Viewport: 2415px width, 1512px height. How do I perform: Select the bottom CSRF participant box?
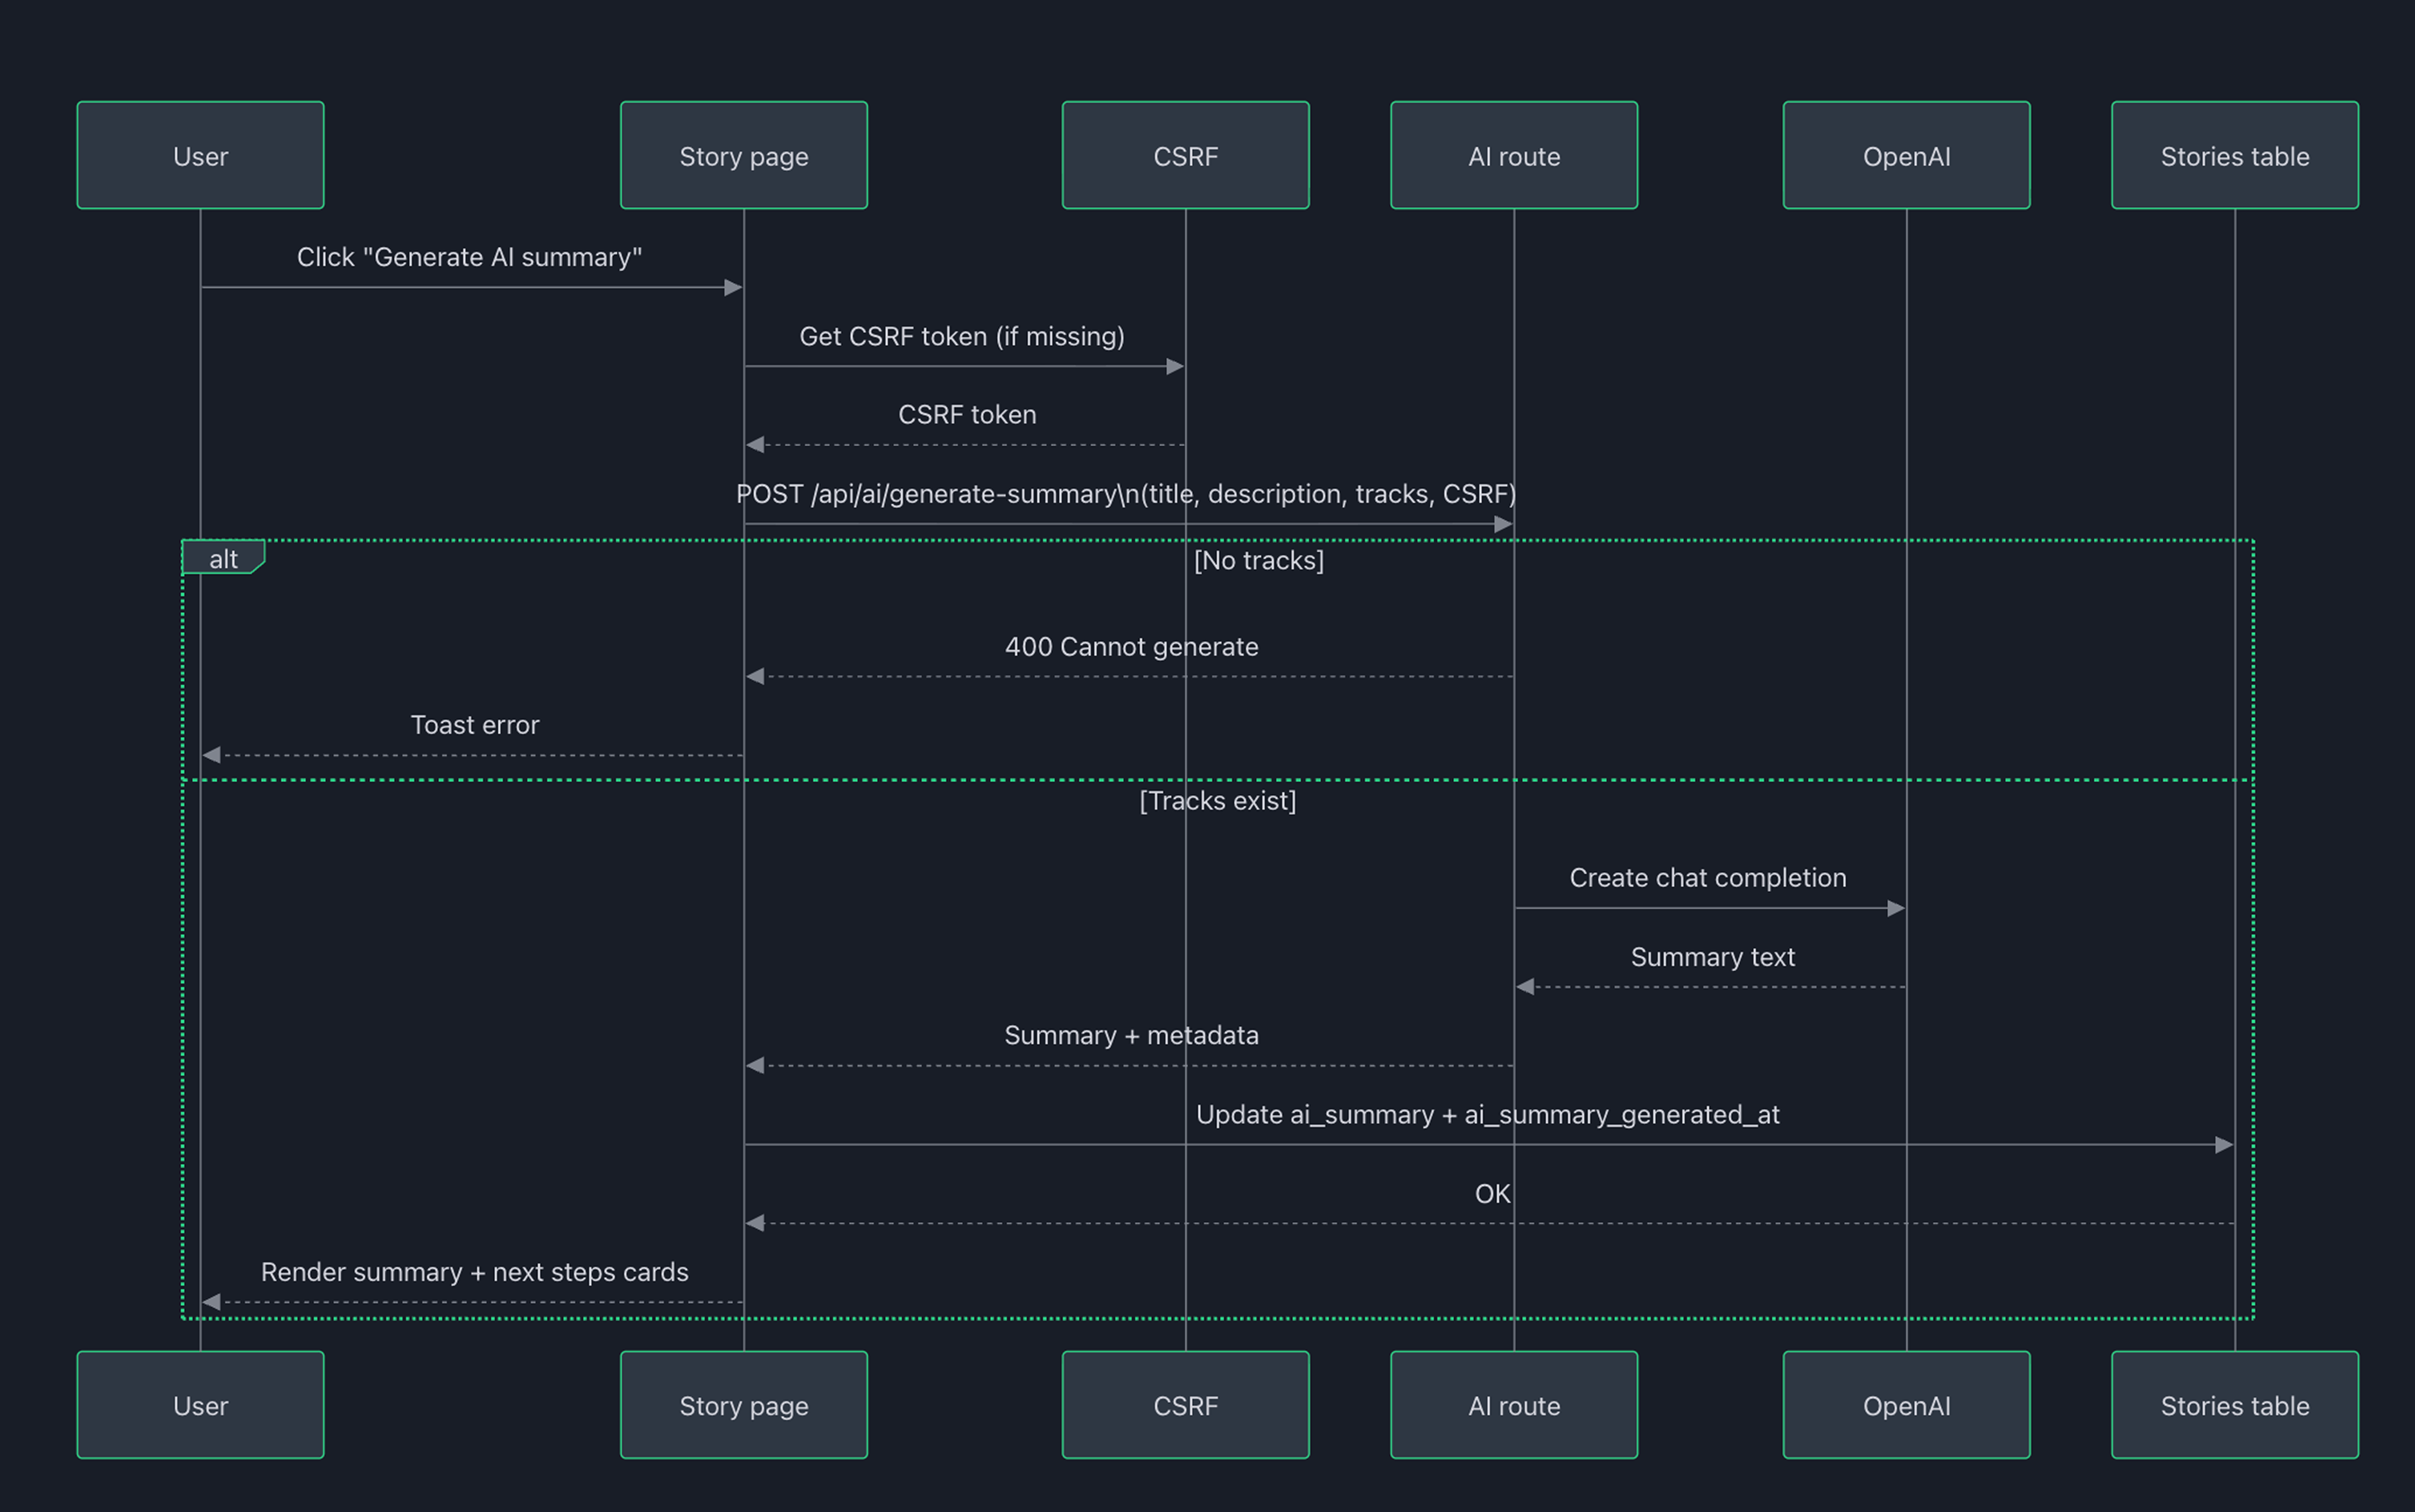(x=1185, y=1405)
